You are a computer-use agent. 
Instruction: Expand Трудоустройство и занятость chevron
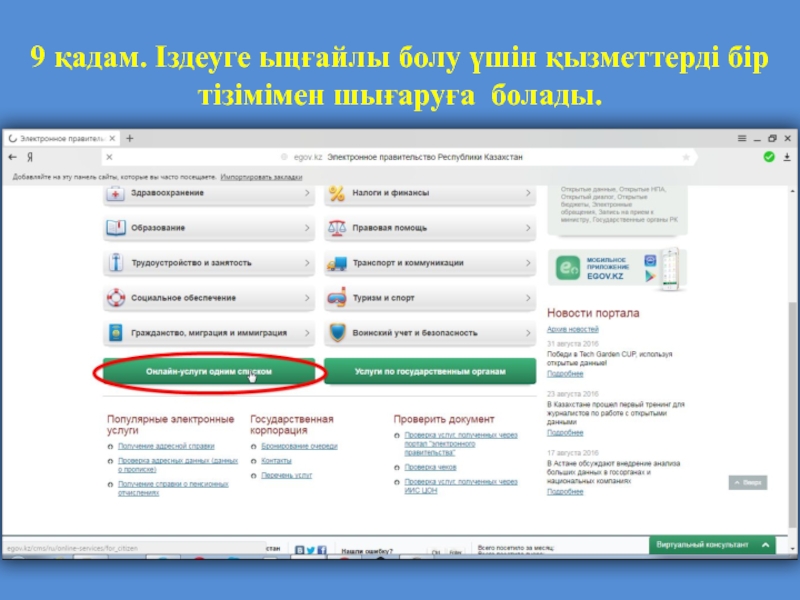[307, 263]
